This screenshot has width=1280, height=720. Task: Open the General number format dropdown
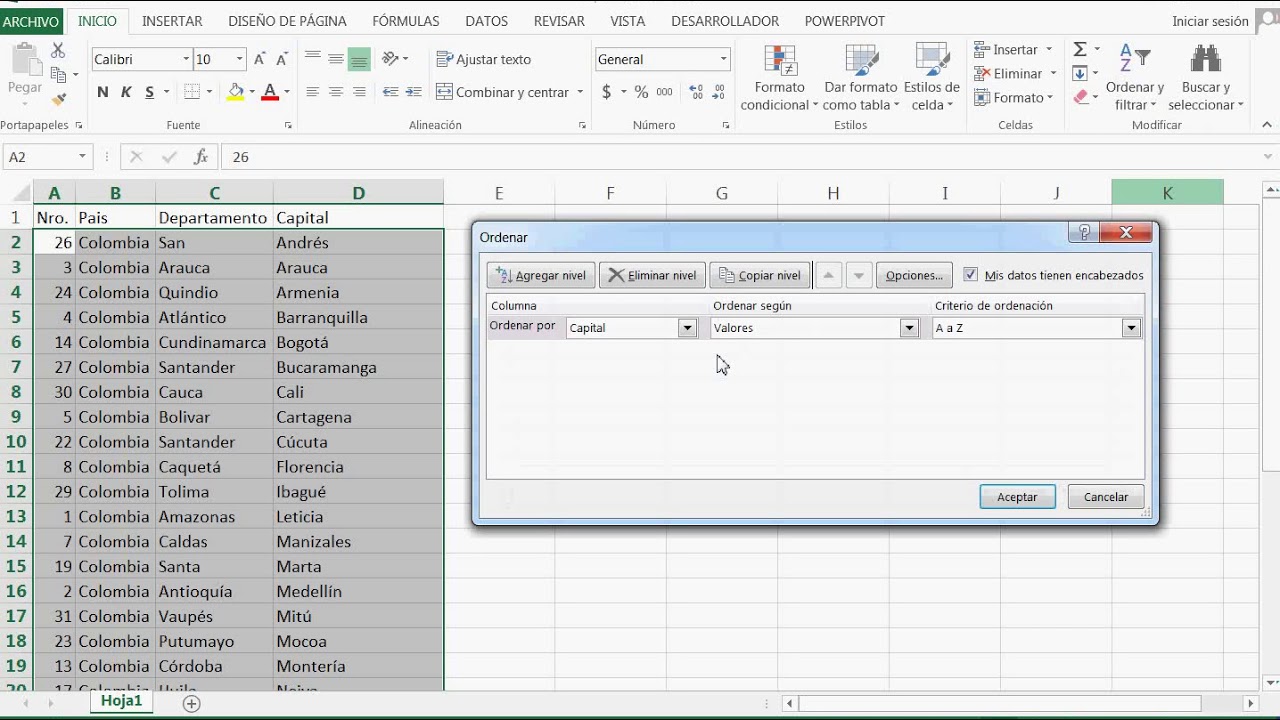pyautogui.click(x=723, y=59)
